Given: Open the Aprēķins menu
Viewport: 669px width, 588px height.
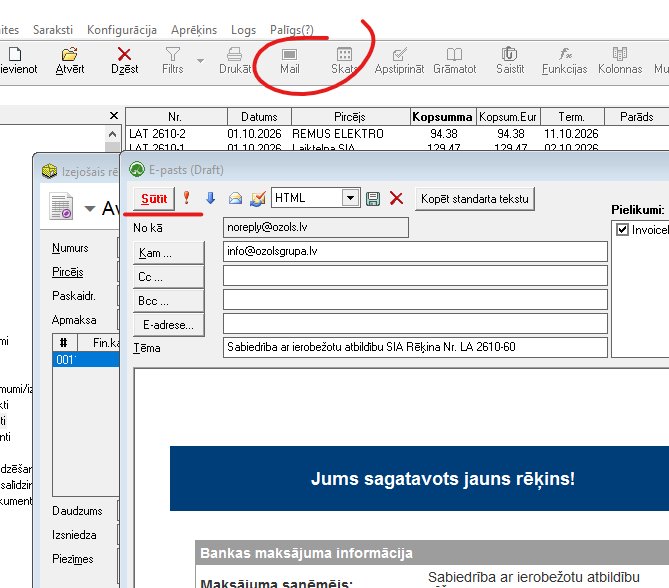Looking at the screenshot, I should point(194,30).
